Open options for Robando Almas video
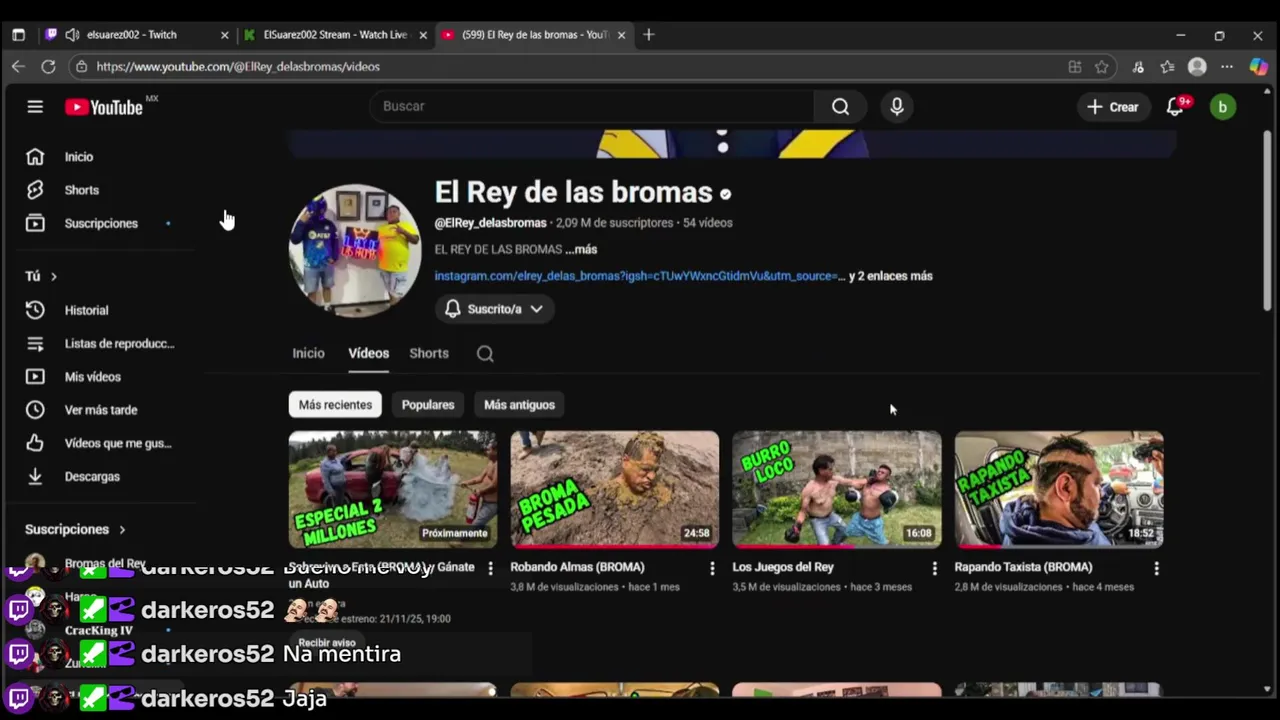The image size is (1280, 720). click(712, 568)
